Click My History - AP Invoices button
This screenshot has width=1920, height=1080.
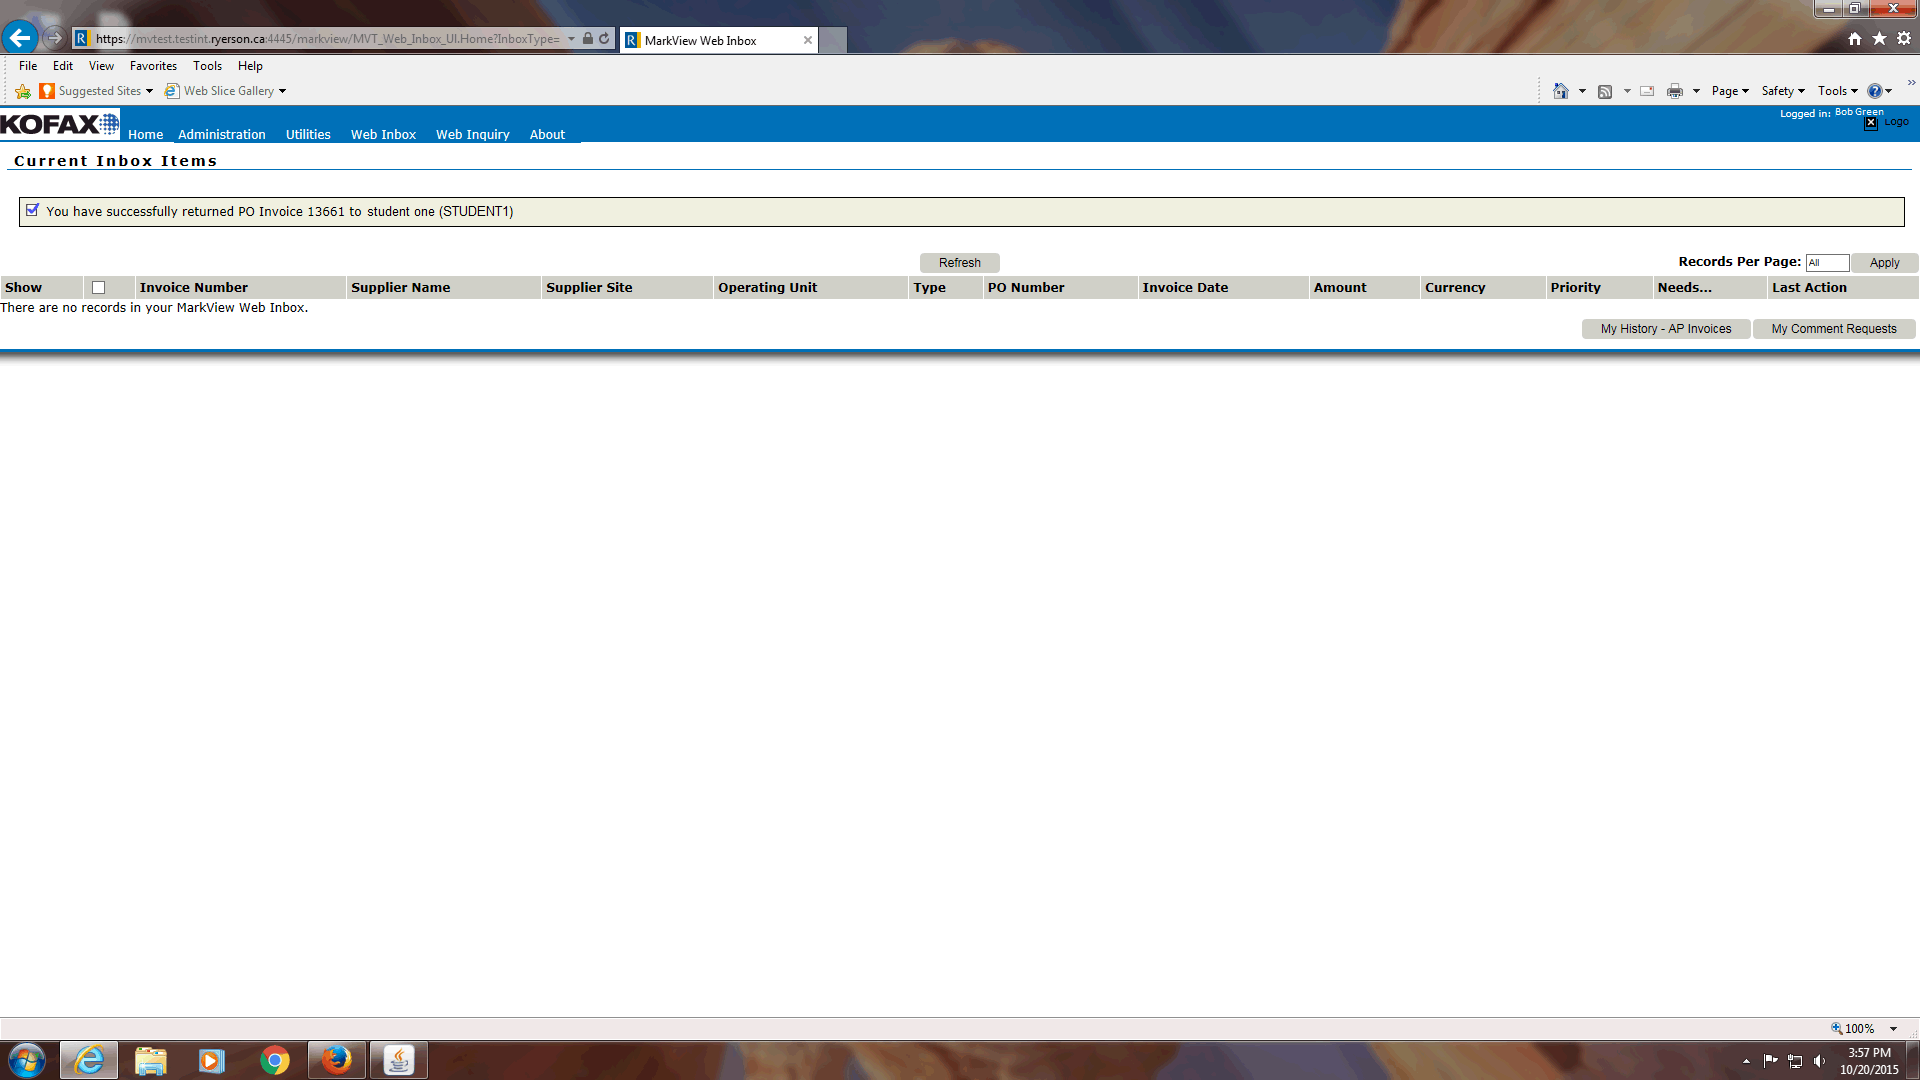click(1665, 329)
